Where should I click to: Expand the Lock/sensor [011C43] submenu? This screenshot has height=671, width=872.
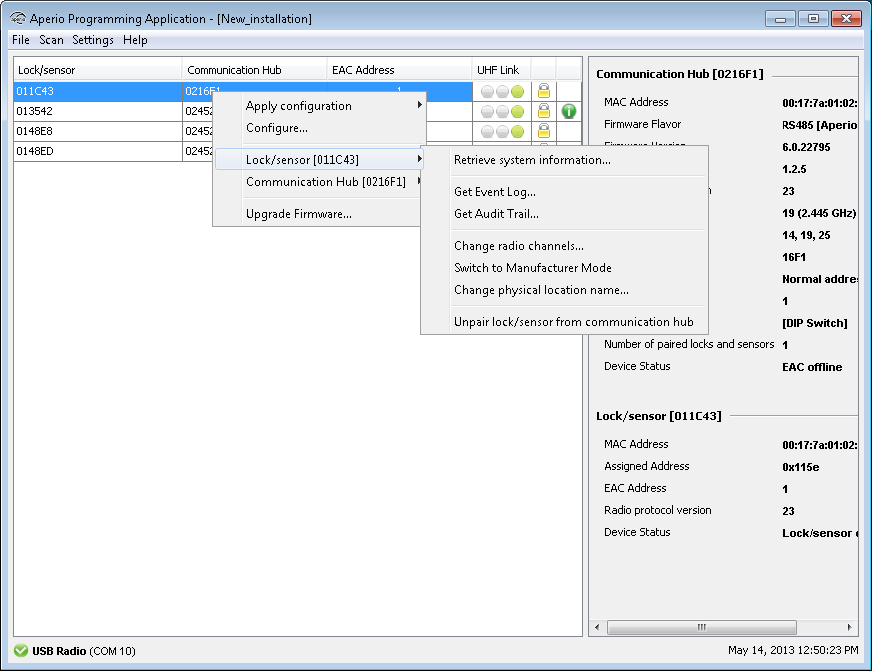(x=319, y=160)
